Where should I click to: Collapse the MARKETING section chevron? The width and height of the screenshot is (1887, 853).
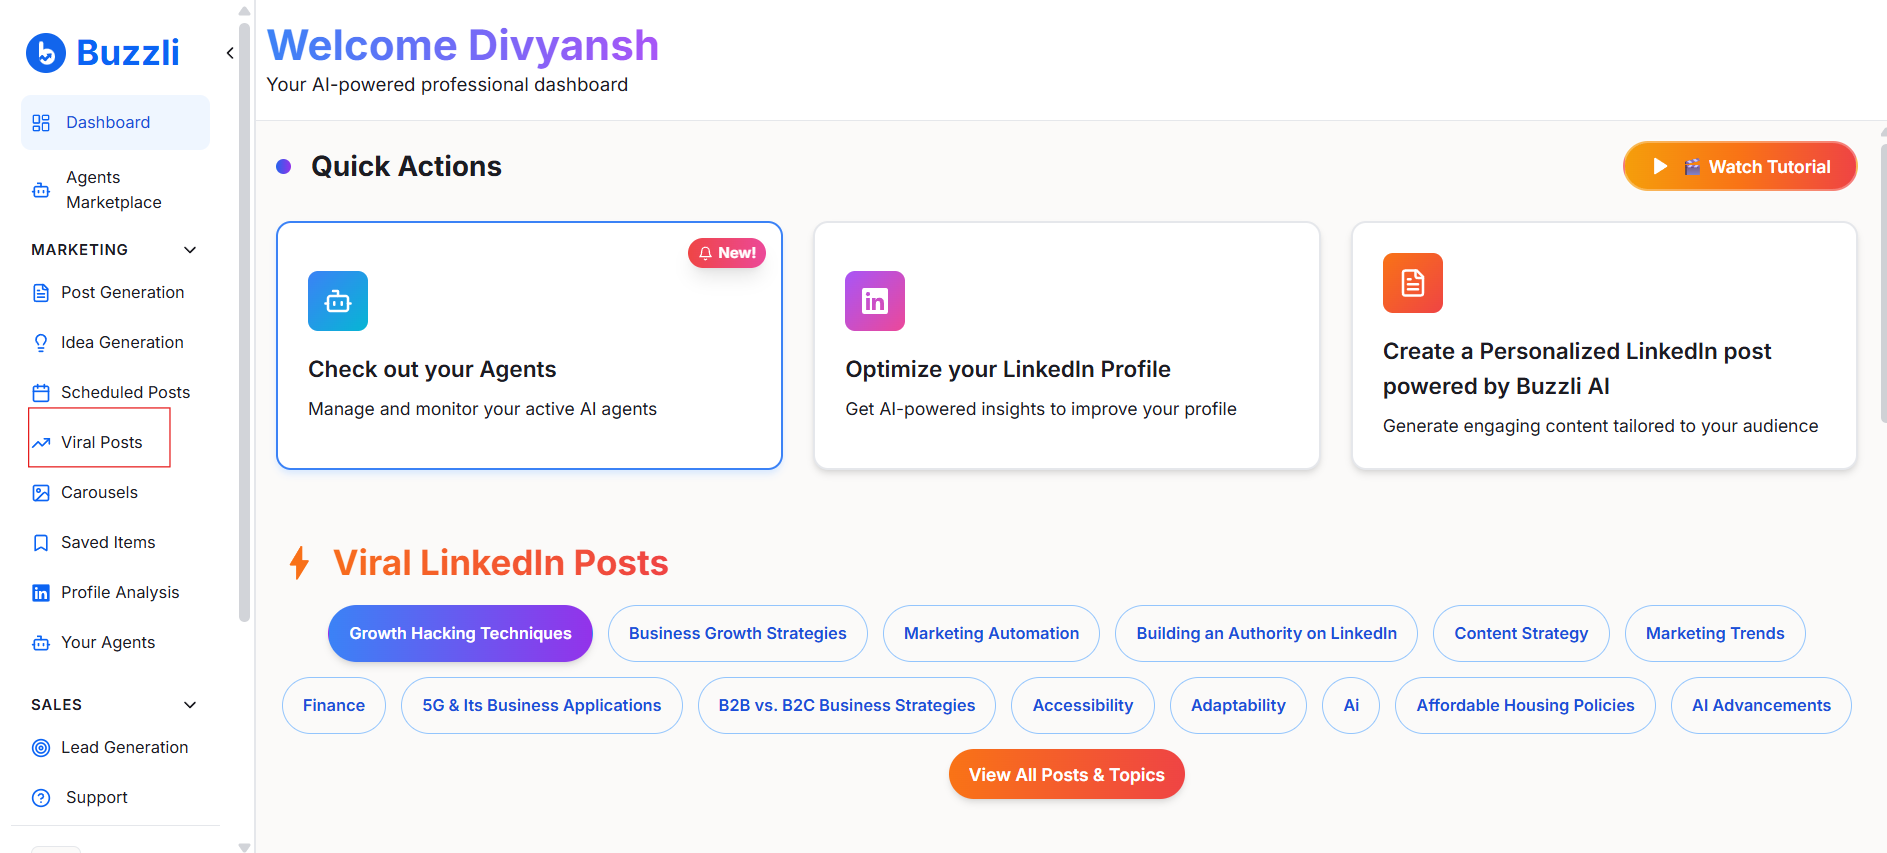(x=190, y=250)
